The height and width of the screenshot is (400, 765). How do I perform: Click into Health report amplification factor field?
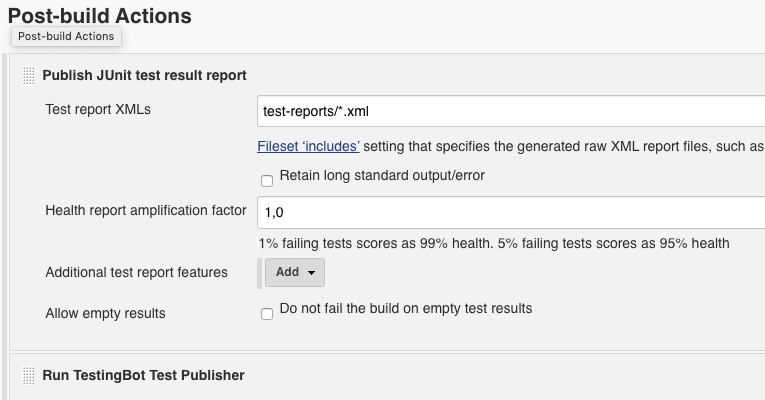pos(511,212)
